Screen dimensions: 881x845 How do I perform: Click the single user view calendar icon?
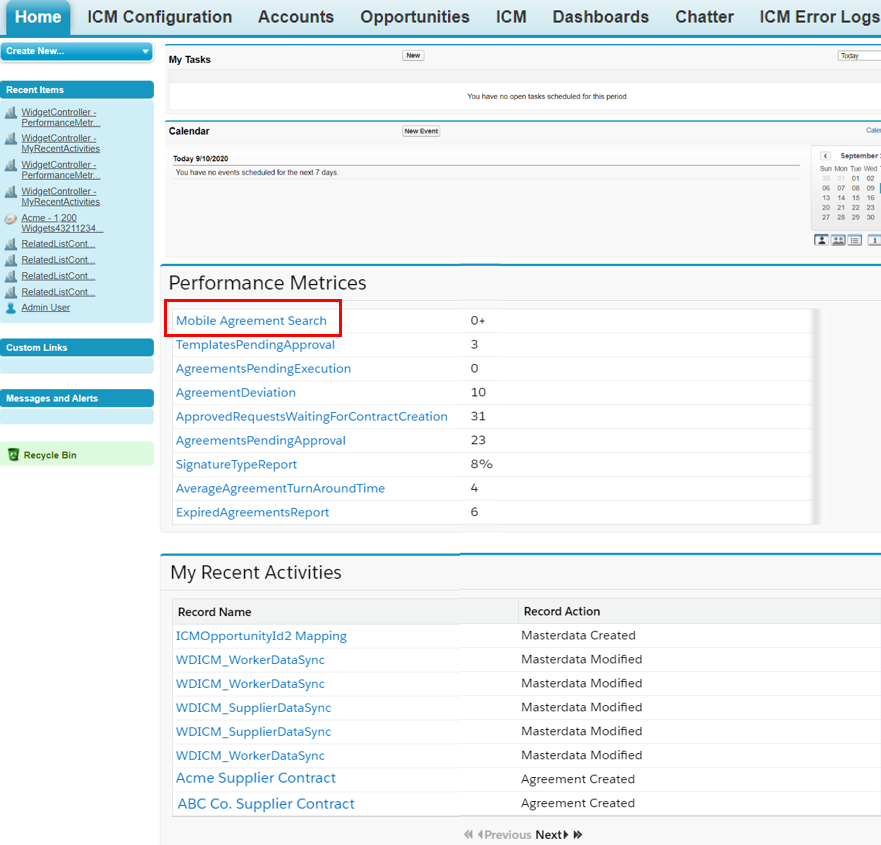coord(822,240)
